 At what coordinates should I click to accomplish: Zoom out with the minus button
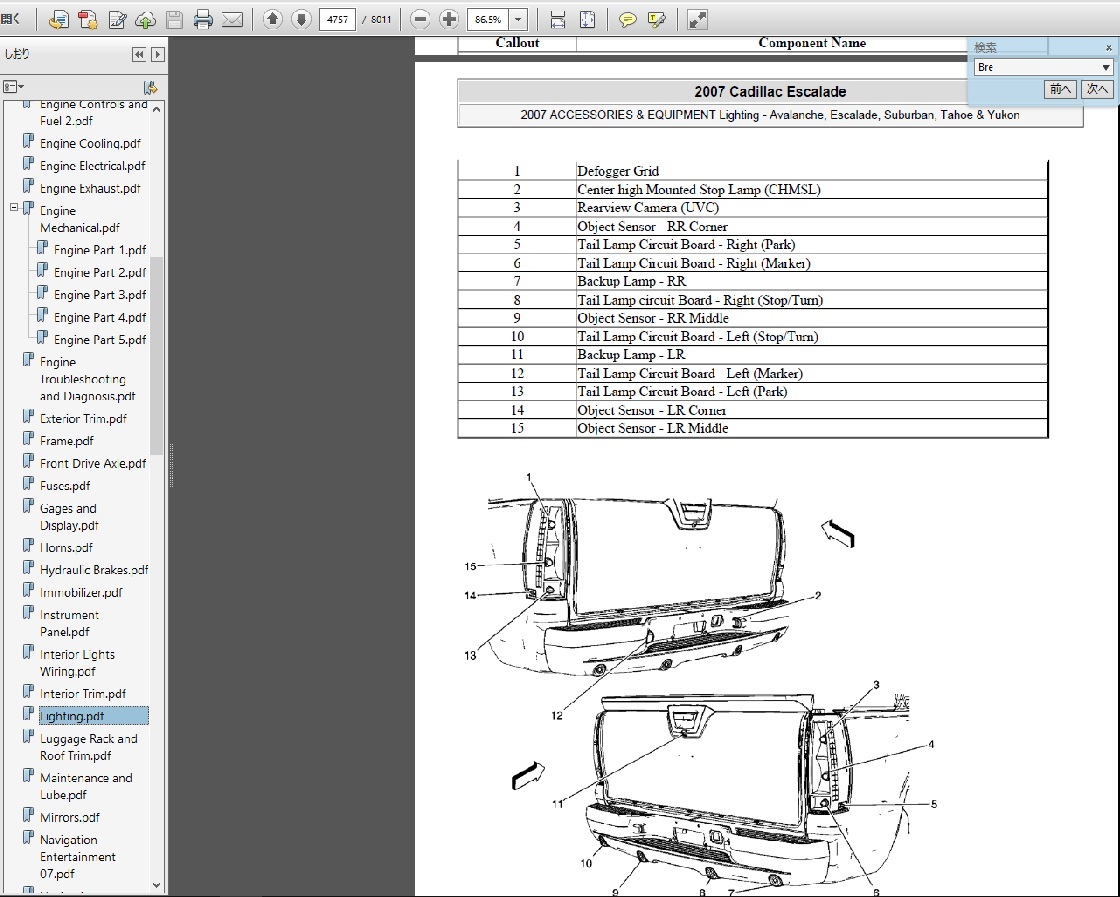tap(421, 19)
